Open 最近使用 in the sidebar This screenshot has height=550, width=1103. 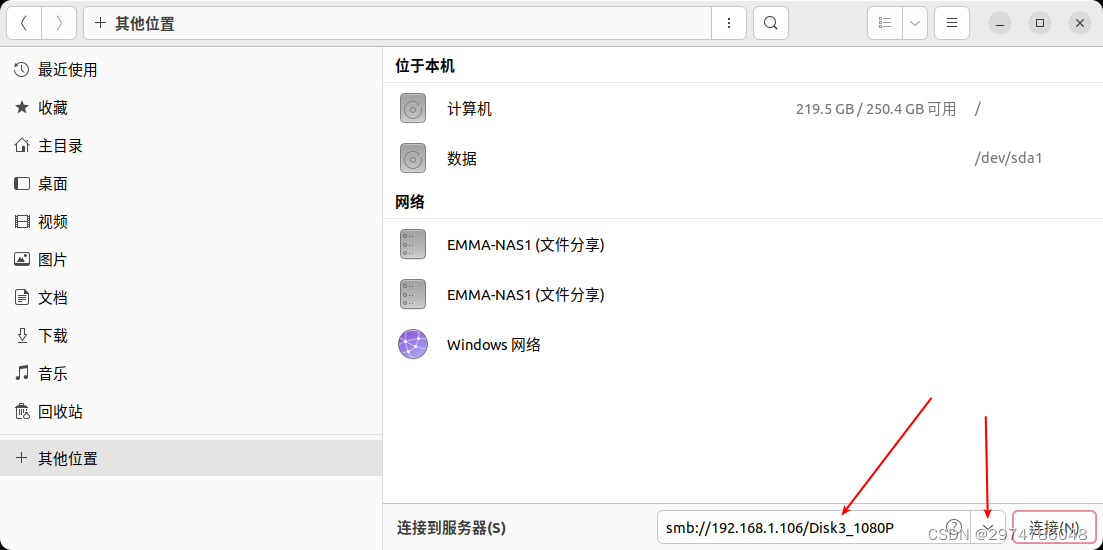click(x=191, y=70)
